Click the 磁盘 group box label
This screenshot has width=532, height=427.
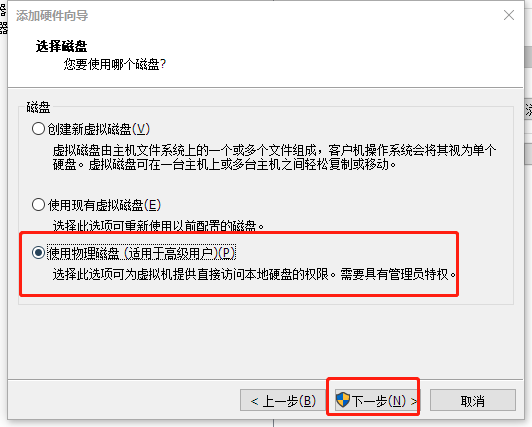38,108
